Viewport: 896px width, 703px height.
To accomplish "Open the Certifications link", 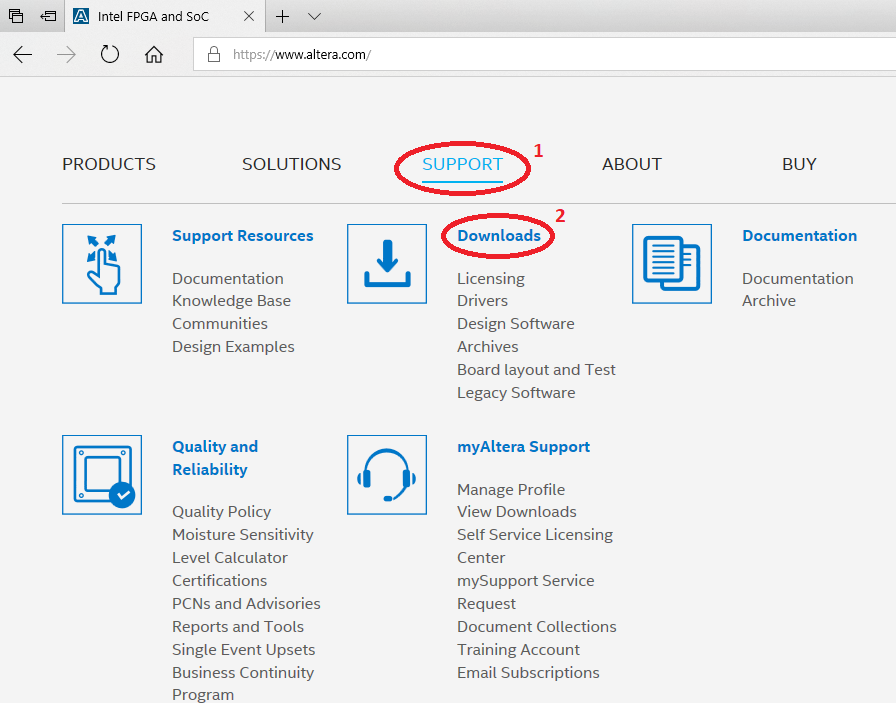I will 219,581.
